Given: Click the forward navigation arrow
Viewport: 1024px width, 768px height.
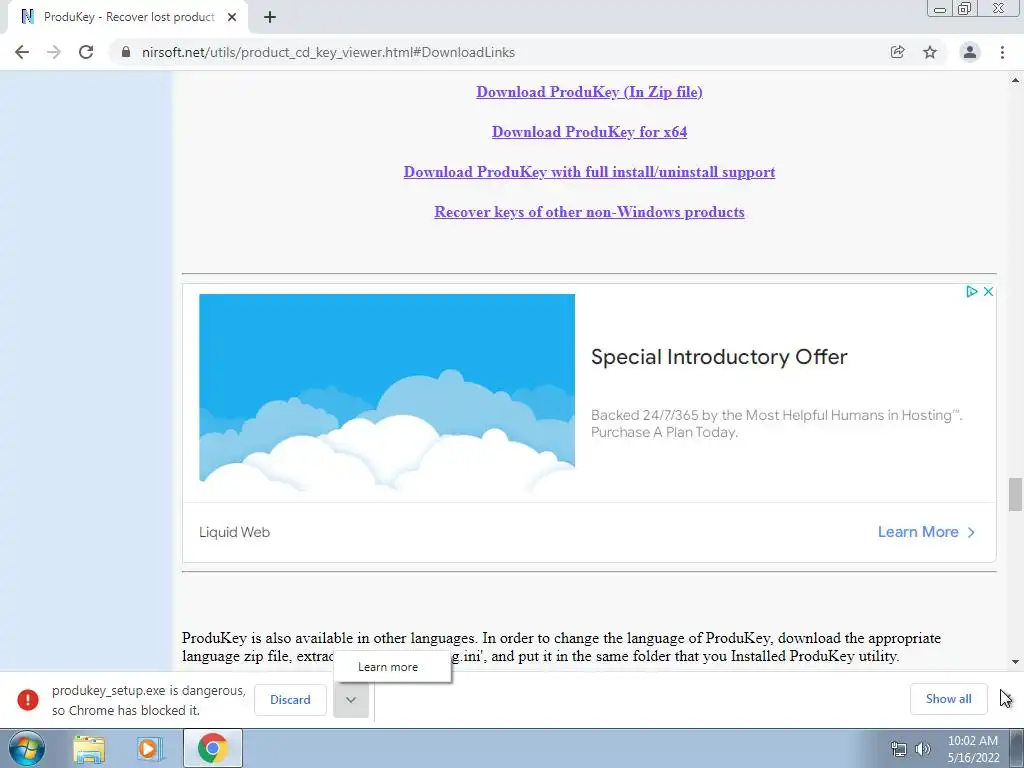Looking at the screenshot, I should (x=54, y=52).
